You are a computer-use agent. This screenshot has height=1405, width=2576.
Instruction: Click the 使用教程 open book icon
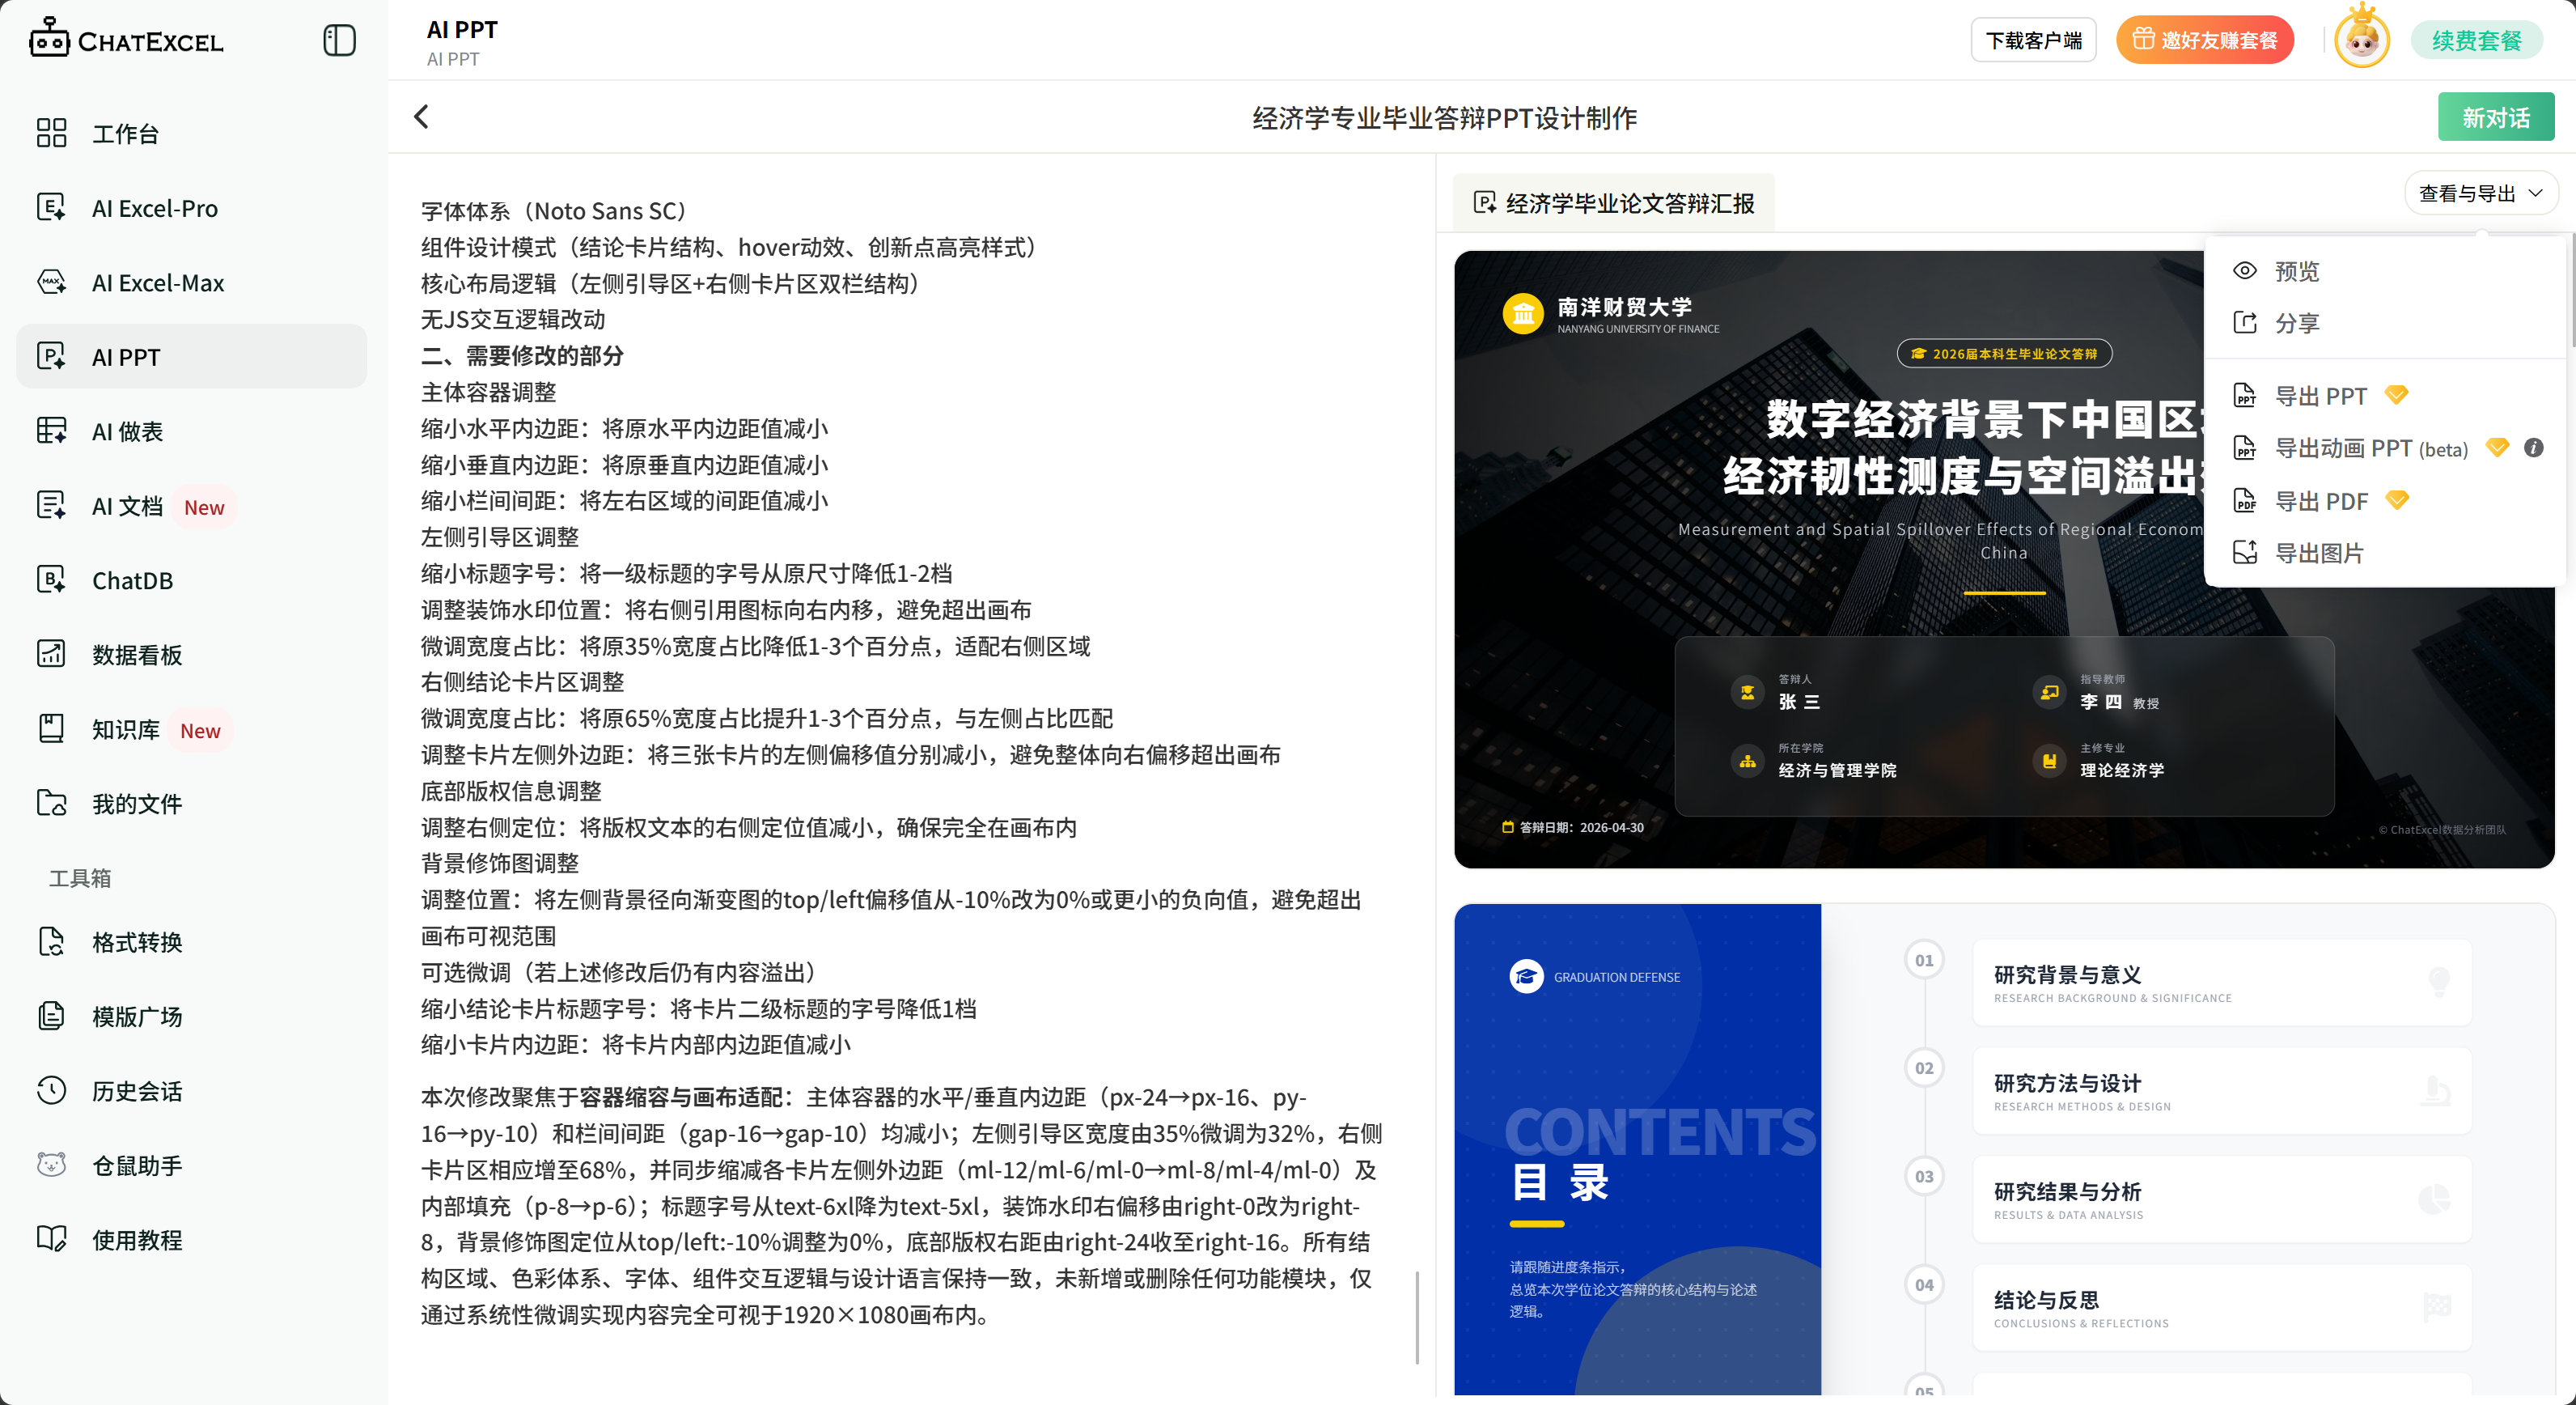(x=51, y=1240)
